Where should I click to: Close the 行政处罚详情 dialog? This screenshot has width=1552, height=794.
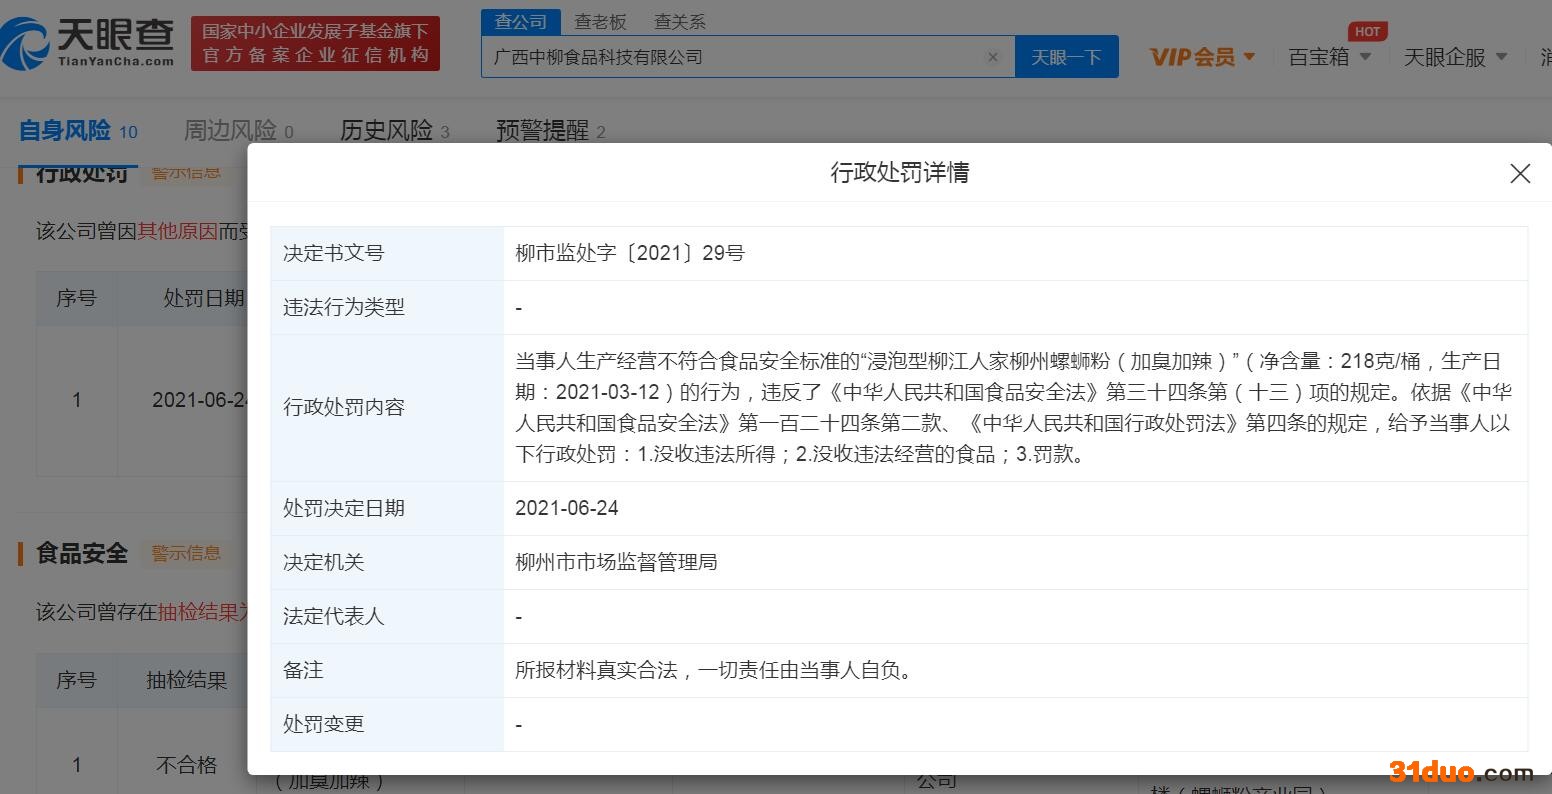[1519, 174]
